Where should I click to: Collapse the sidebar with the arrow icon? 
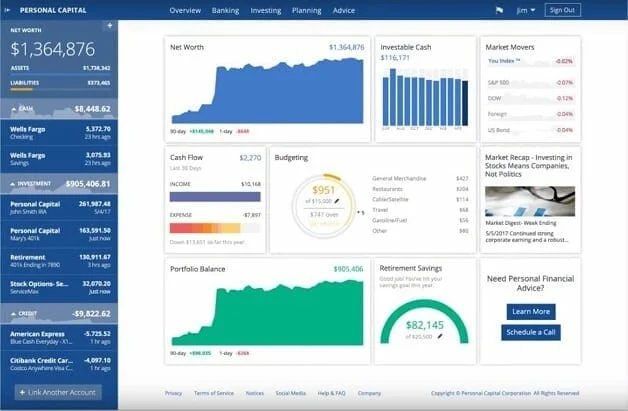(7, 10)
